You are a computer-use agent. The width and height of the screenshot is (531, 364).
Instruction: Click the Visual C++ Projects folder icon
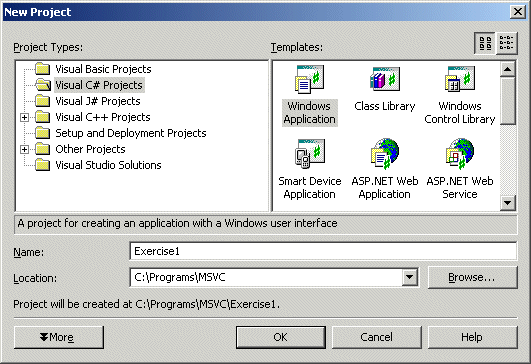coord(43,117)
